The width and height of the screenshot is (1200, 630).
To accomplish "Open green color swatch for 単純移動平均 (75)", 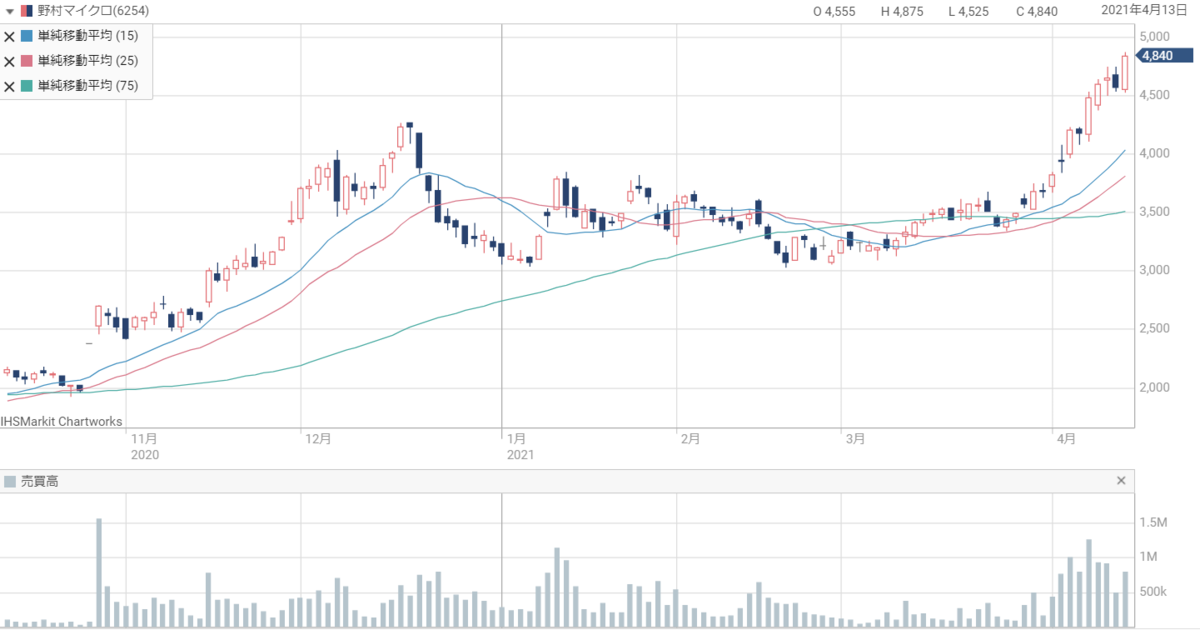I will point(27,87).
